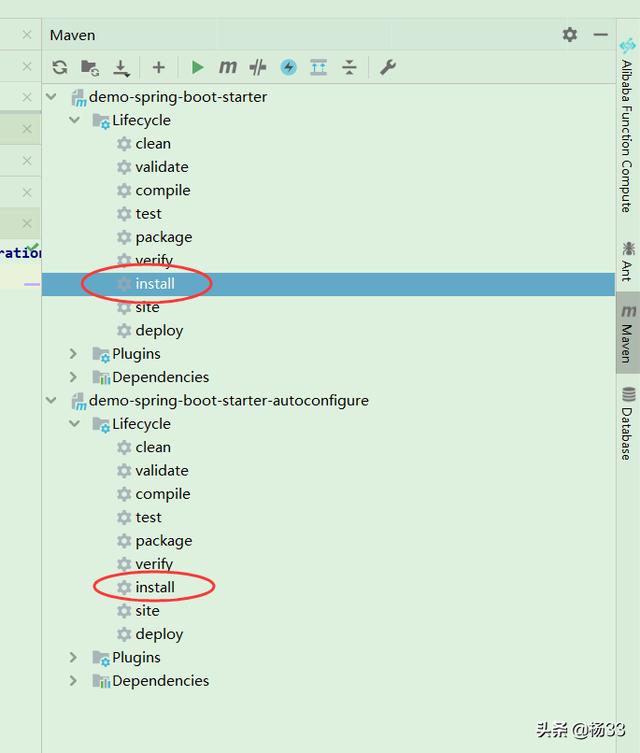Screen dimensions: 640x753
Task: Select site in demo-spring-boot-starter Lifecycle
Action: (x=147, y=307)
